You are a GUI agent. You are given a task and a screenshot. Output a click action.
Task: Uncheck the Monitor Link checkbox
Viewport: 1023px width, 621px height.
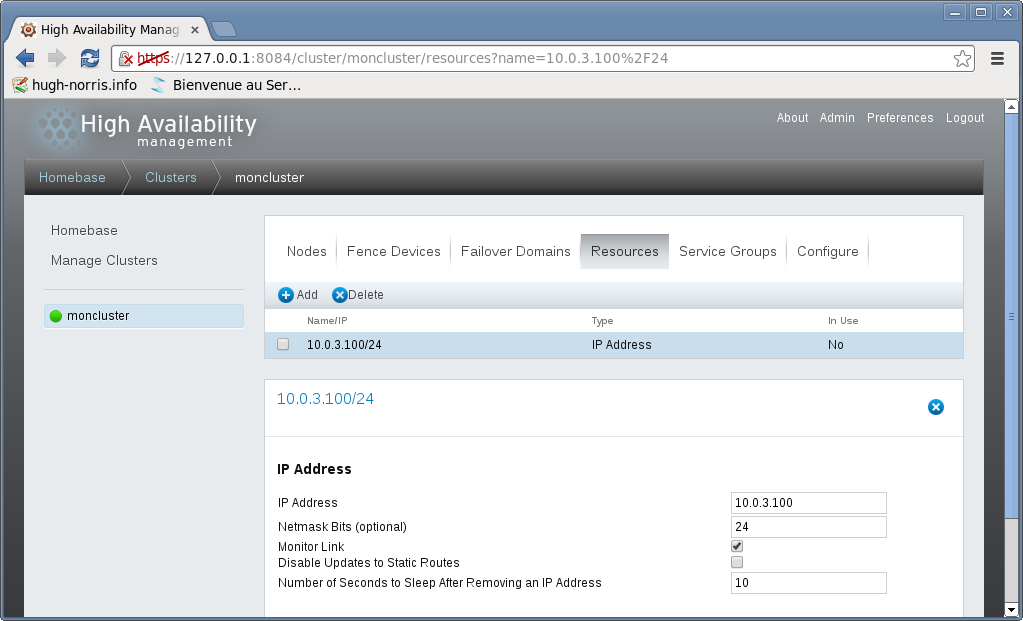(737, 546)
